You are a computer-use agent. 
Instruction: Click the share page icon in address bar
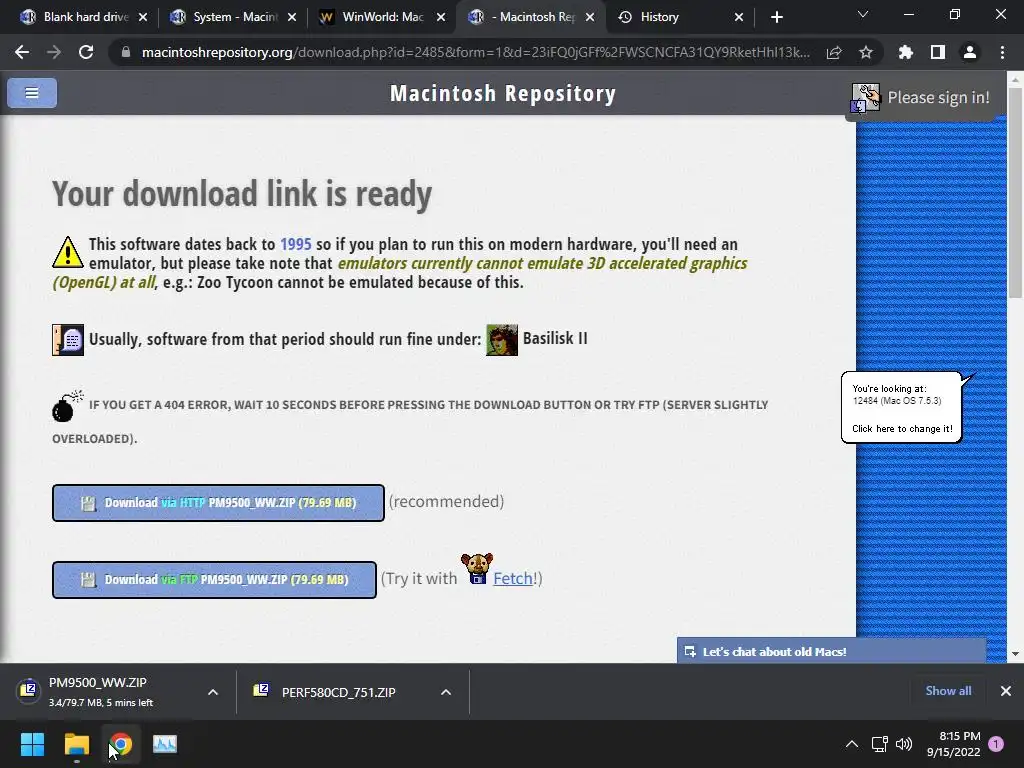tap(834, 52)
